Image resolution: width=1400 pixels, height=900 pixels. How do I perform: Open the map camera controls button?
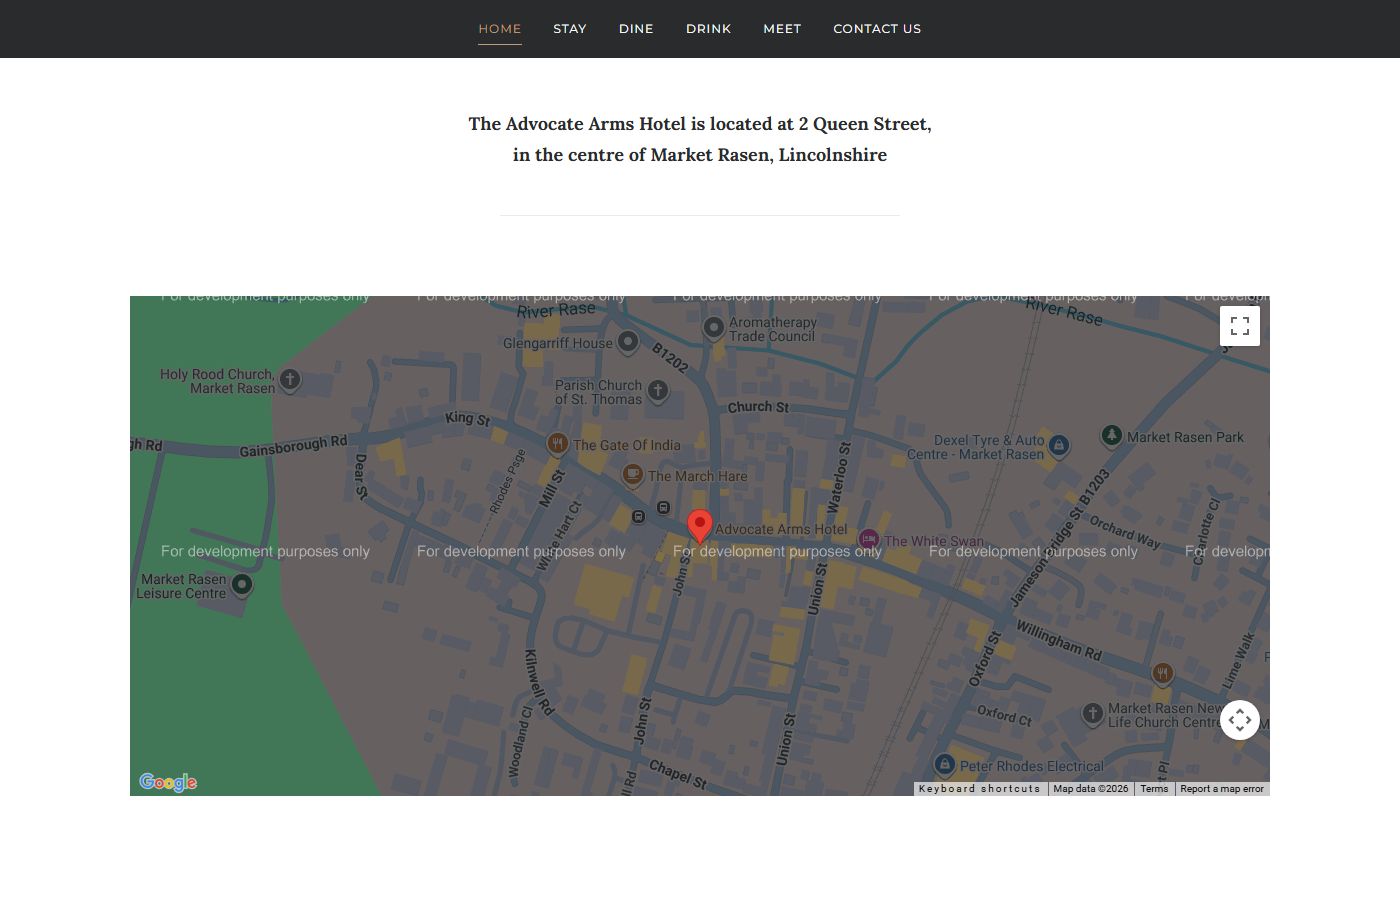tap(1240, 720)
